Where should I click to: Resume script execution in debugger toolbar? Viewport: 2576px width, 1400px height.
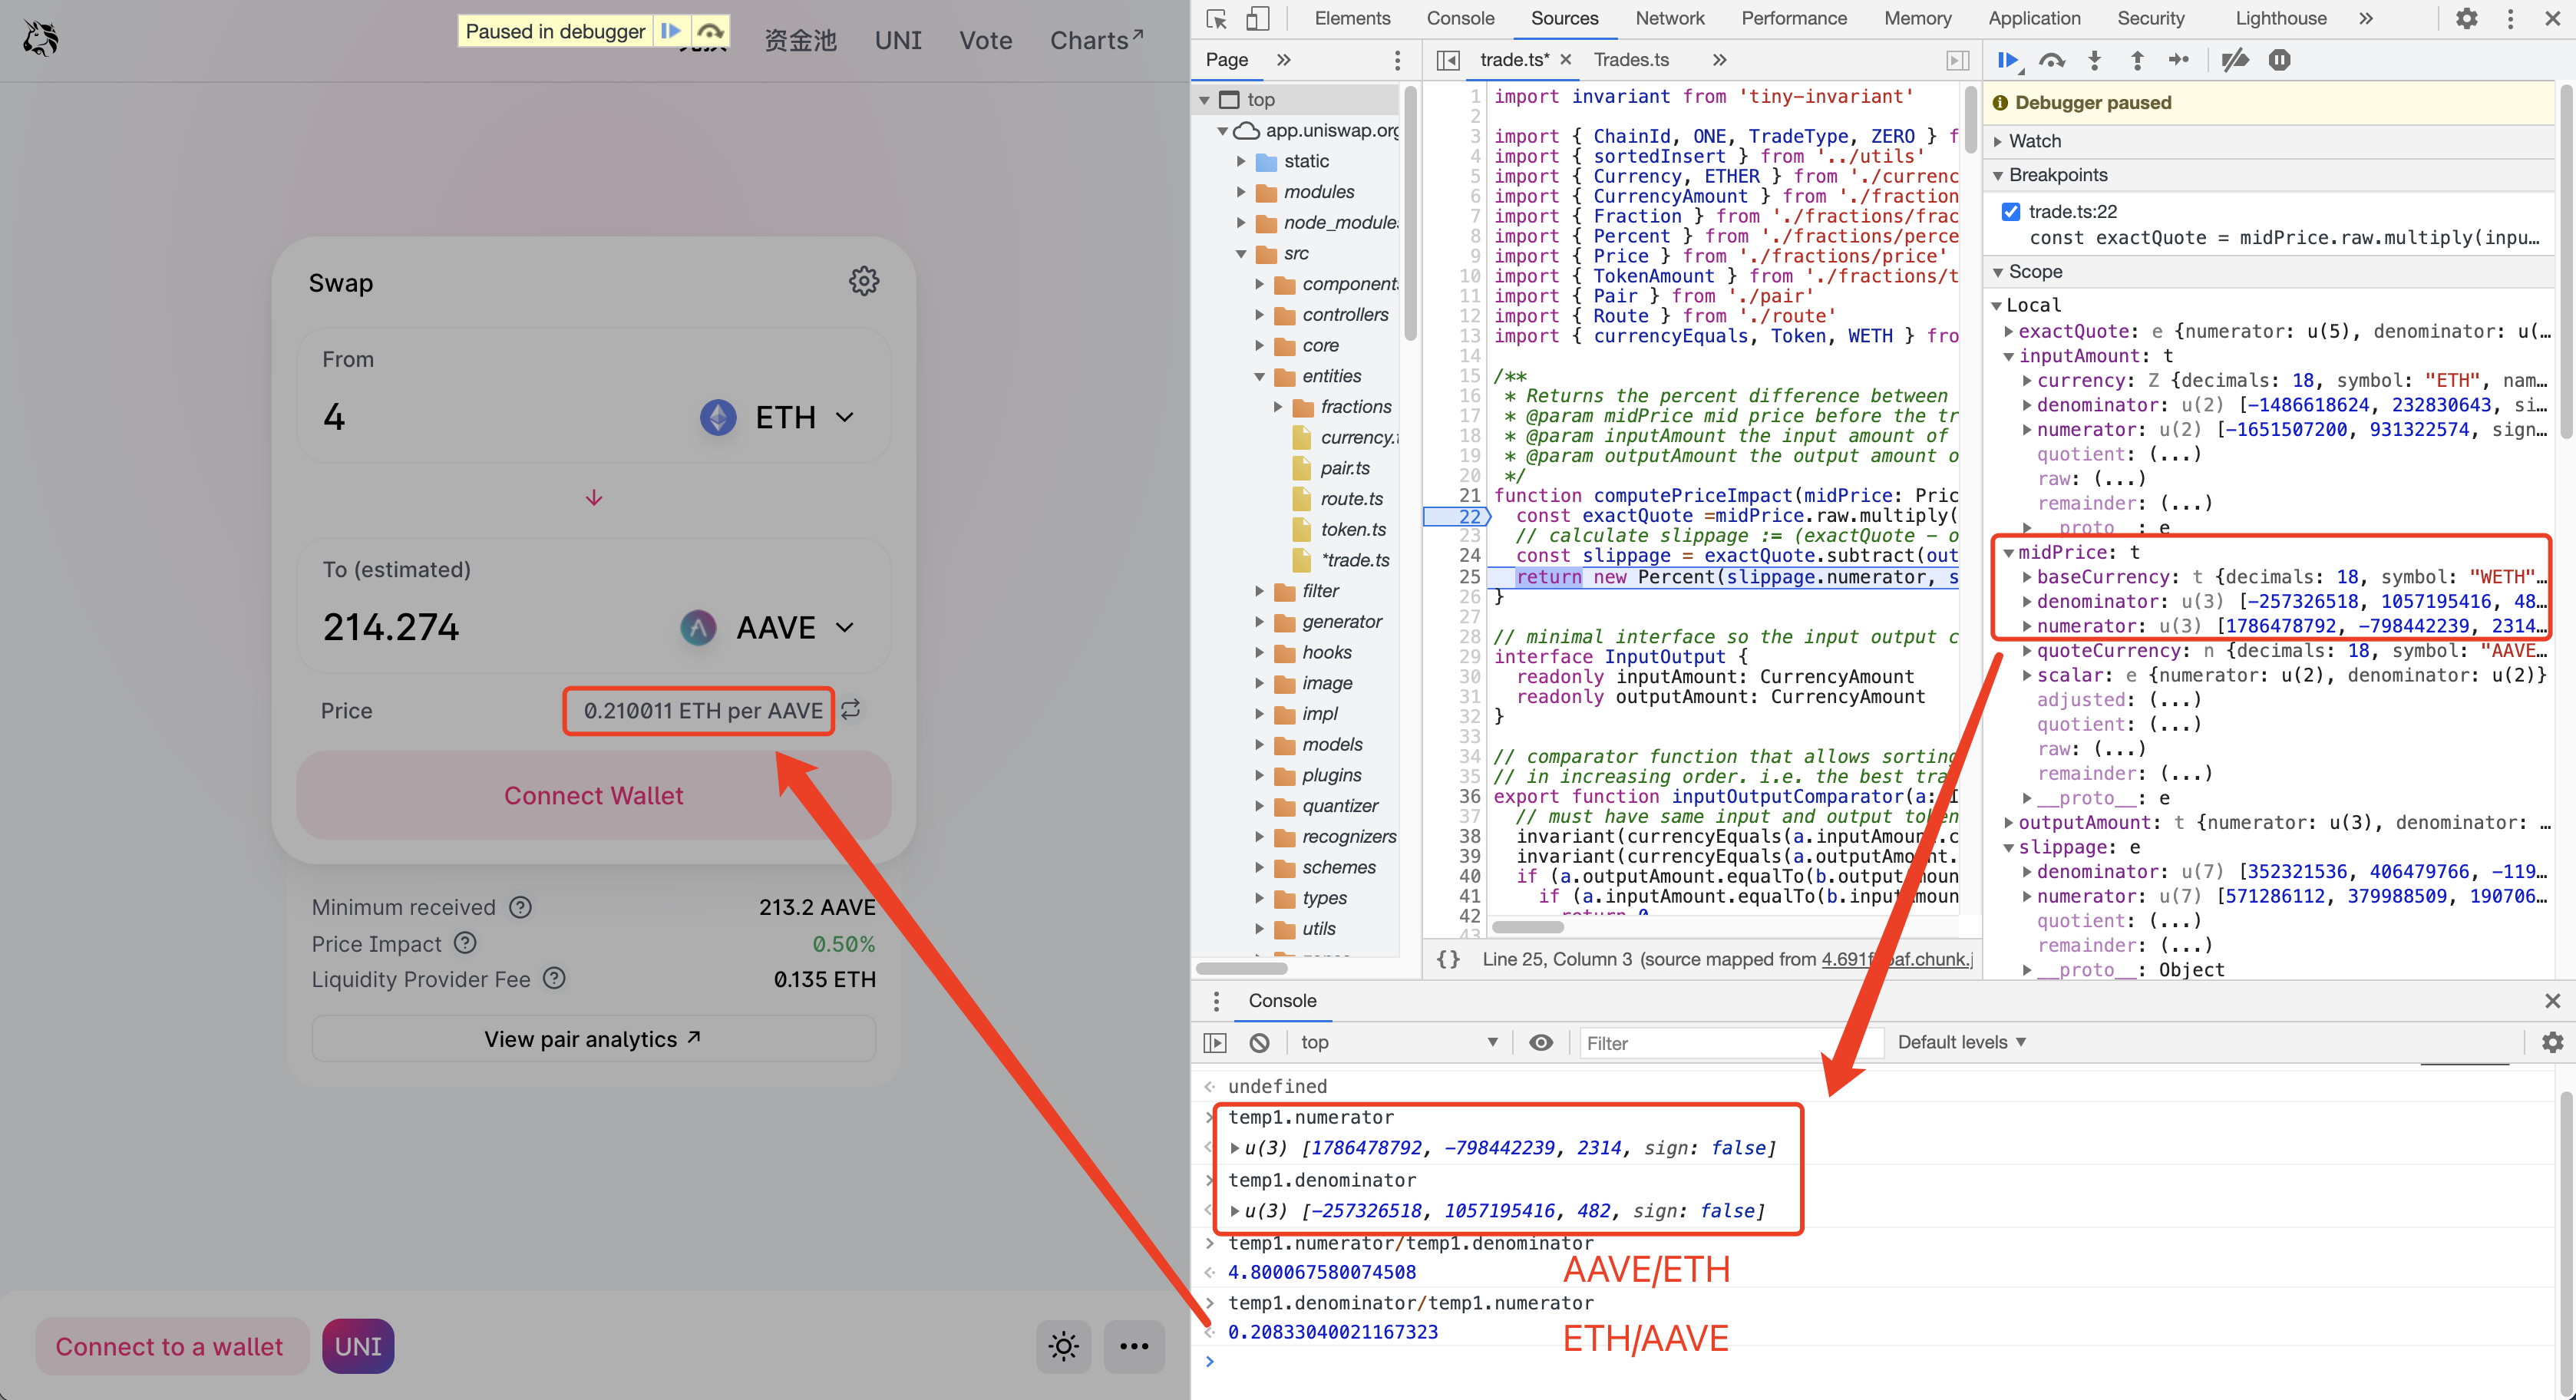click(x=2007, y=60)
